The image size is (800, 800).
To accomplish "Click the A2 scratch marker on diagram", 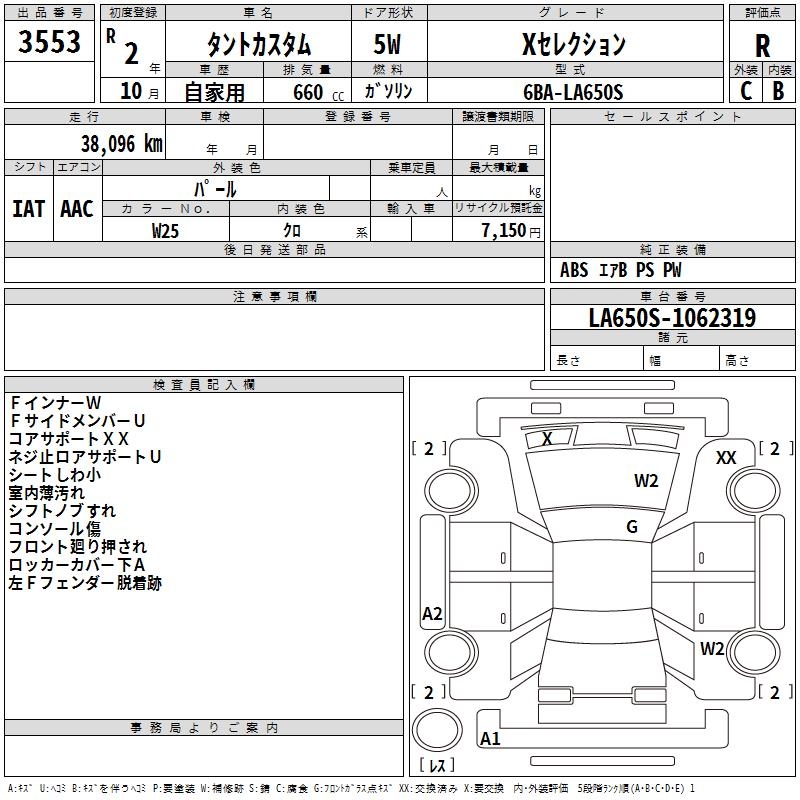I will click(432, 614).
